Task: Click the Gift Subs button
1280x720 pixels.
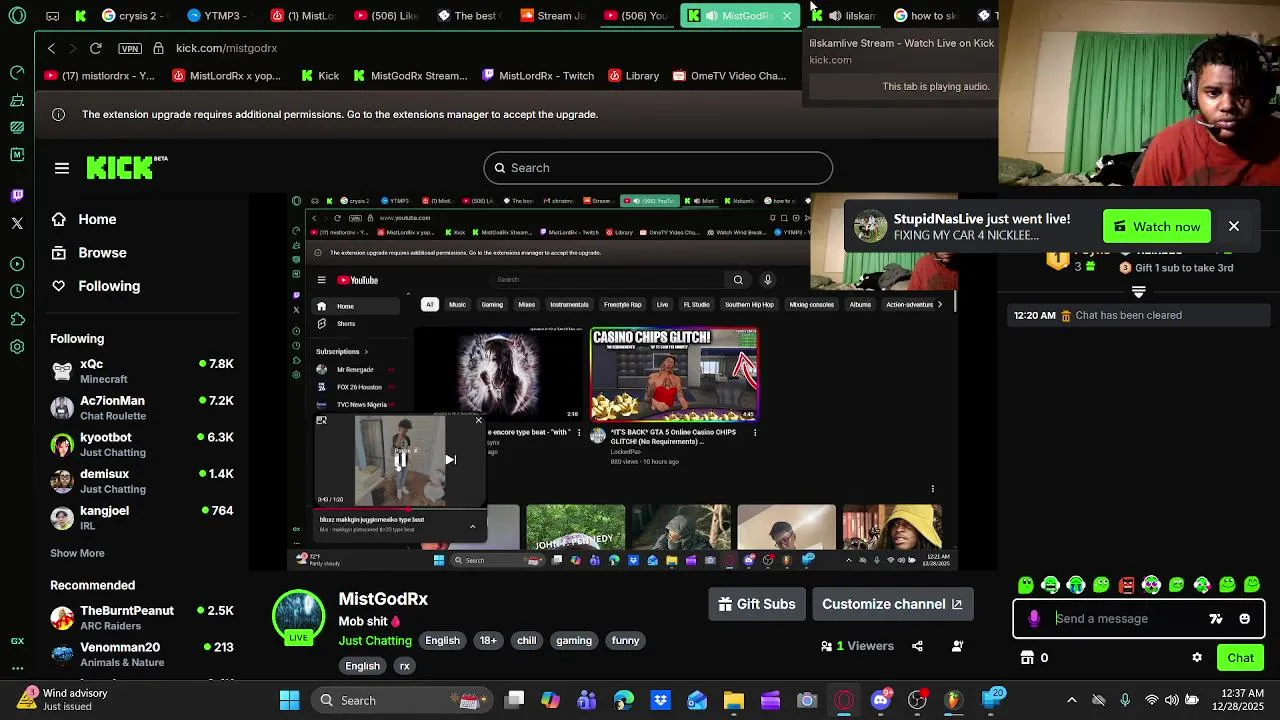Action: point(757,604)
